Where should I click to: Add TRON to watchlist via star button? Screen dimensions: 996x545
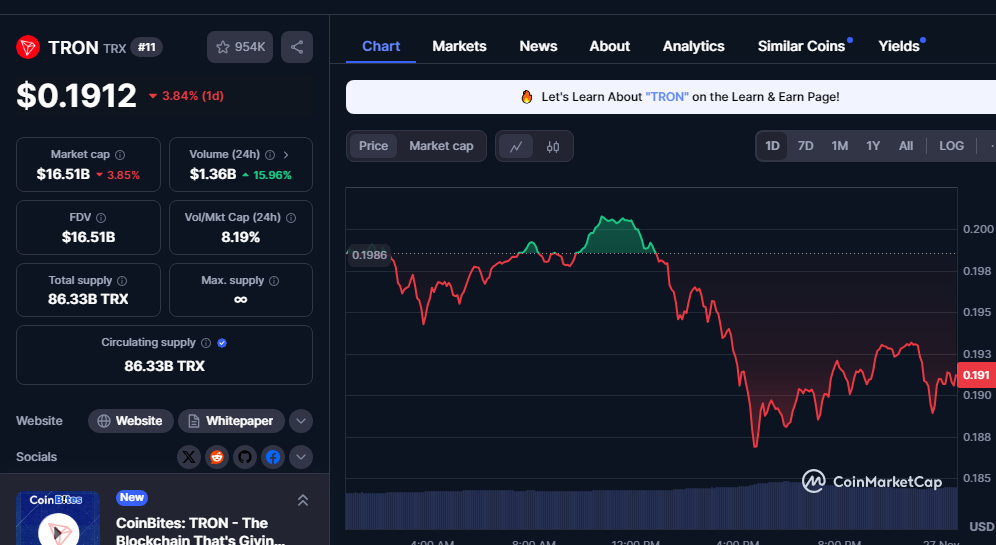point(240,47)
